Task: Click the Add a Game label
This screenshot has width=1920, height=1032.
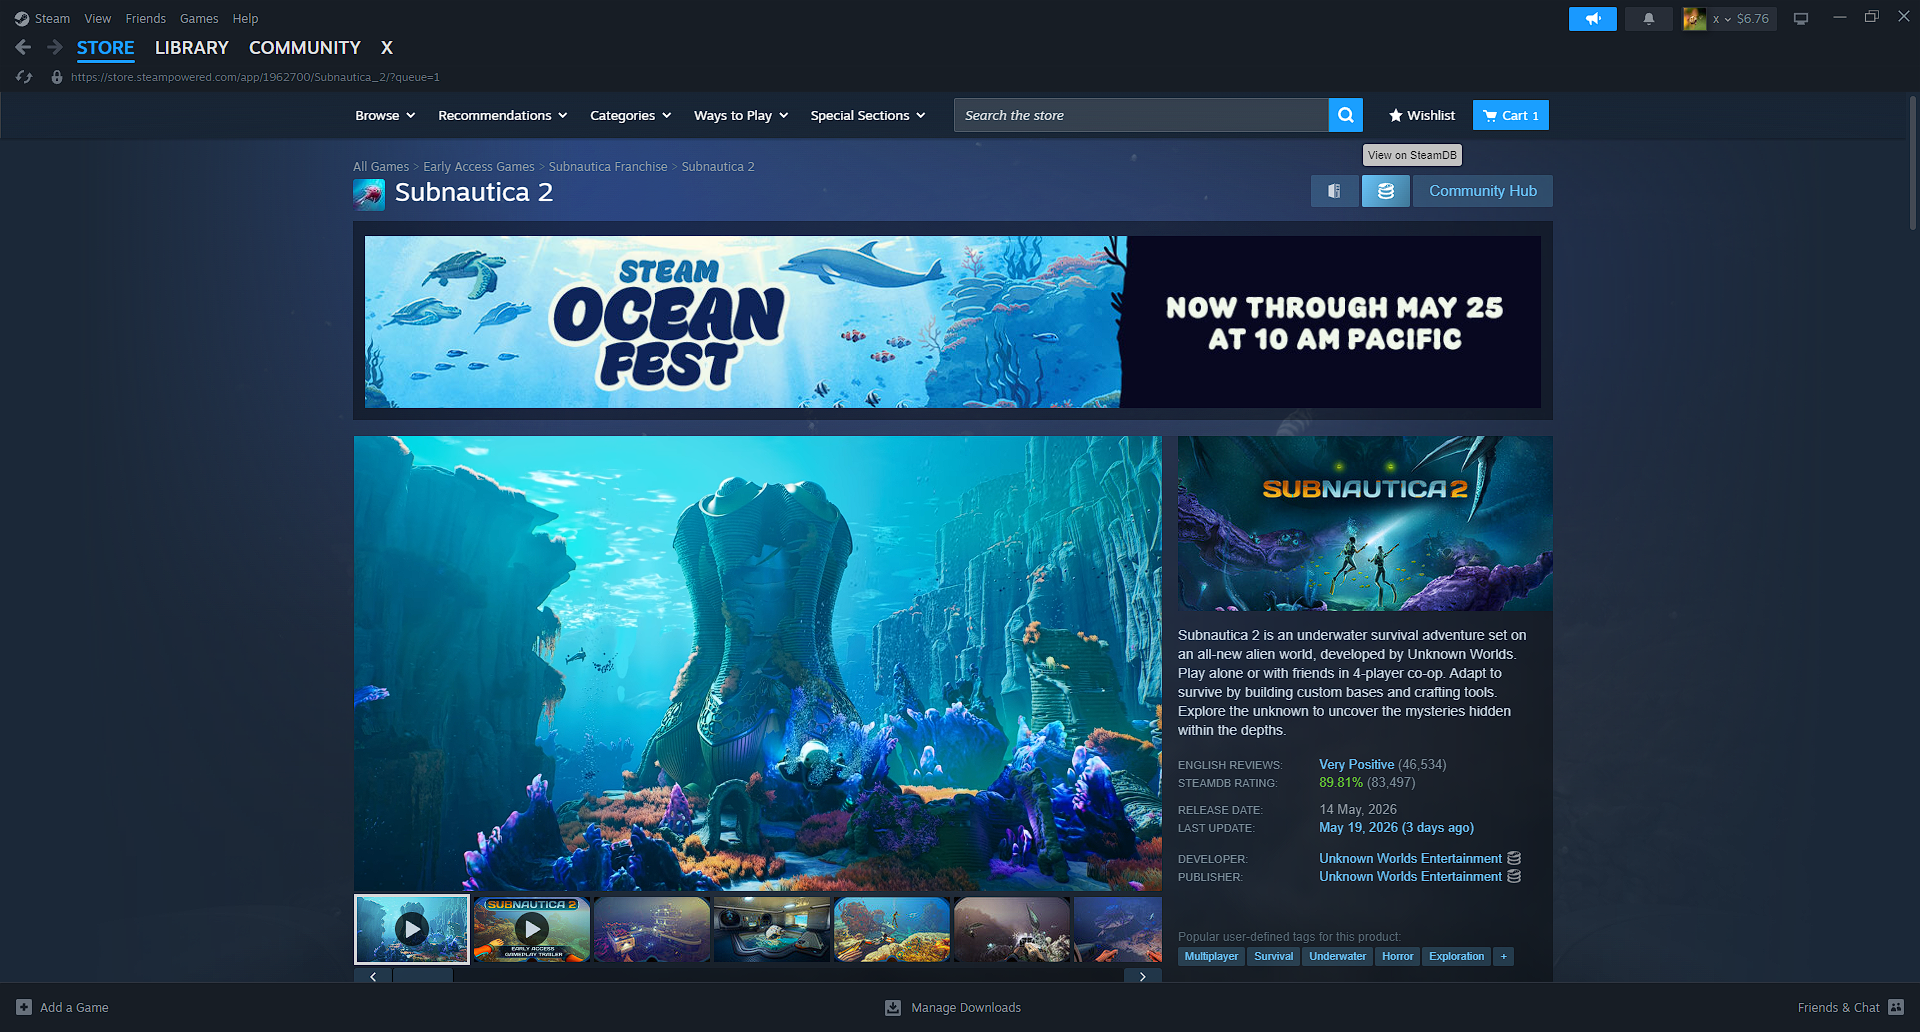Action: (74, 1007)
